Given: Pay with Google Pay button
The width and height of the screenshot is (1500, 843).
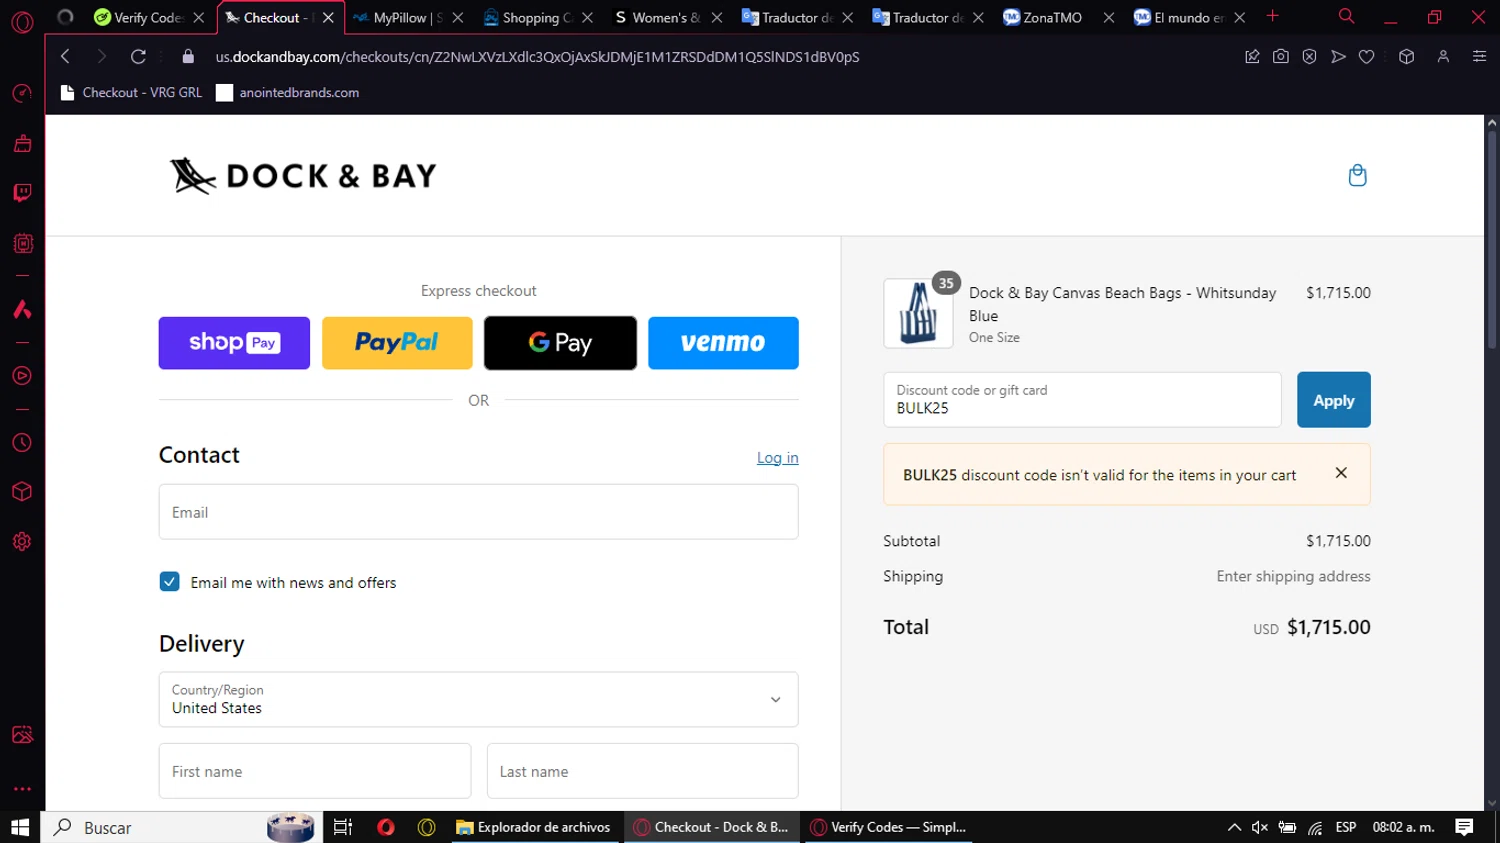Looking at the screenshot, I should point(560,343).
